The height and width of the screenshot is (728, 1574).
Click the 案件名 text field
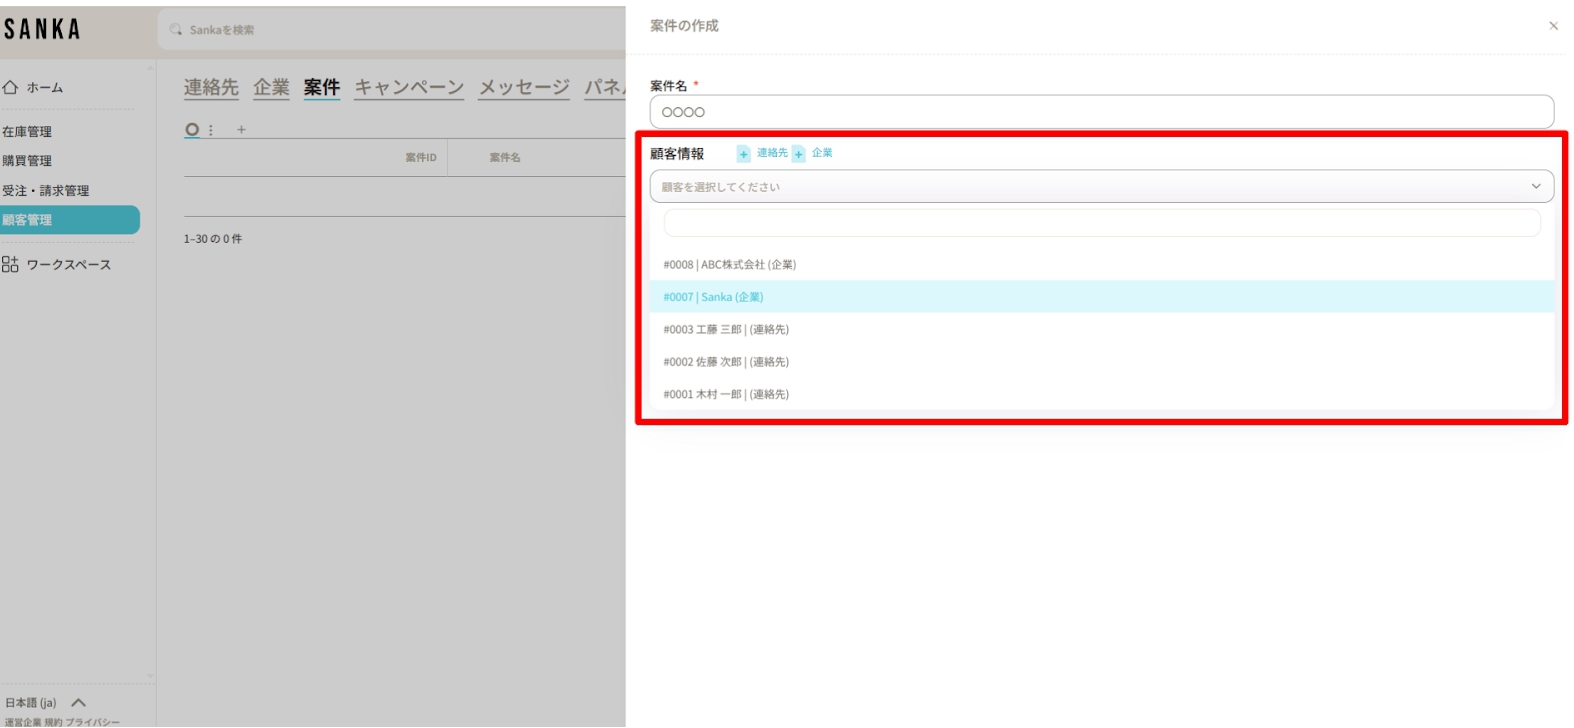[1100, 112]
